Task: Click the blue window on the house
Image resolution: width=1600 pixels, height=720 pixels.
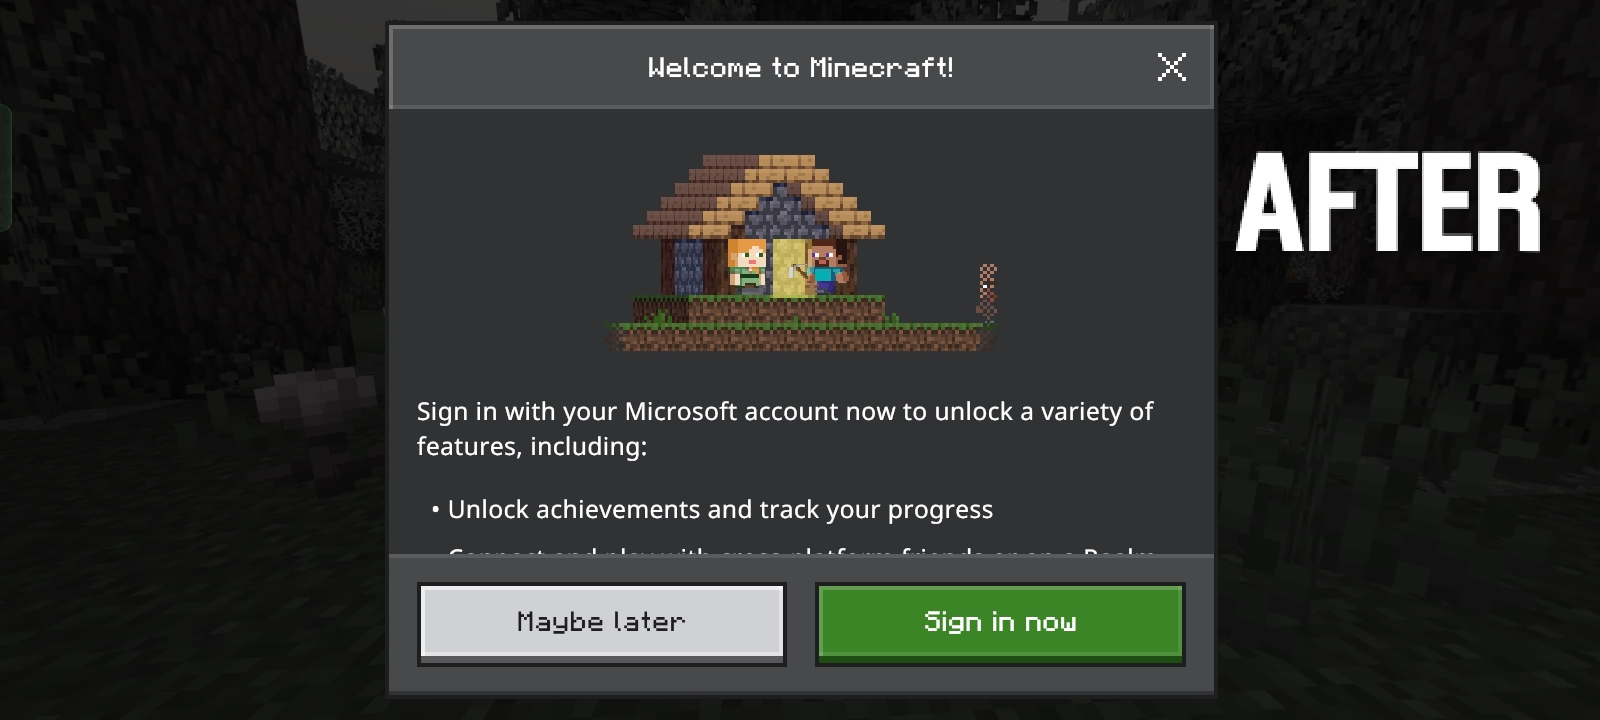Action: 688,265
